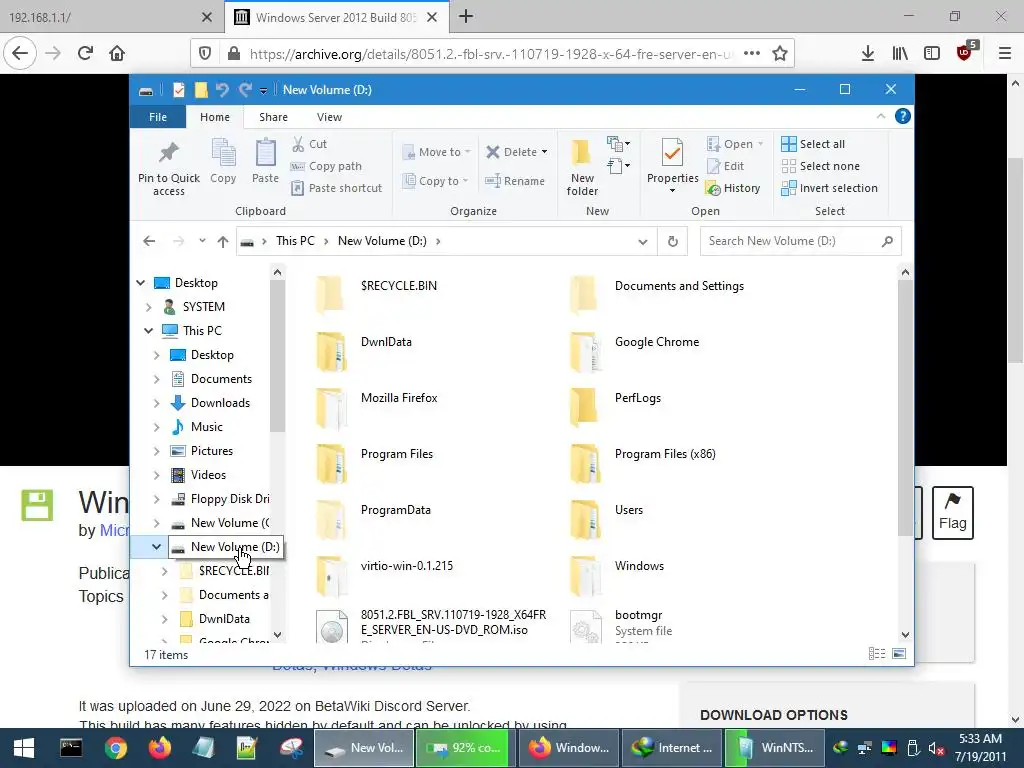Switch to large icons view in status bar
This screenshot has width=1024, height=768.
pos(899,654)
